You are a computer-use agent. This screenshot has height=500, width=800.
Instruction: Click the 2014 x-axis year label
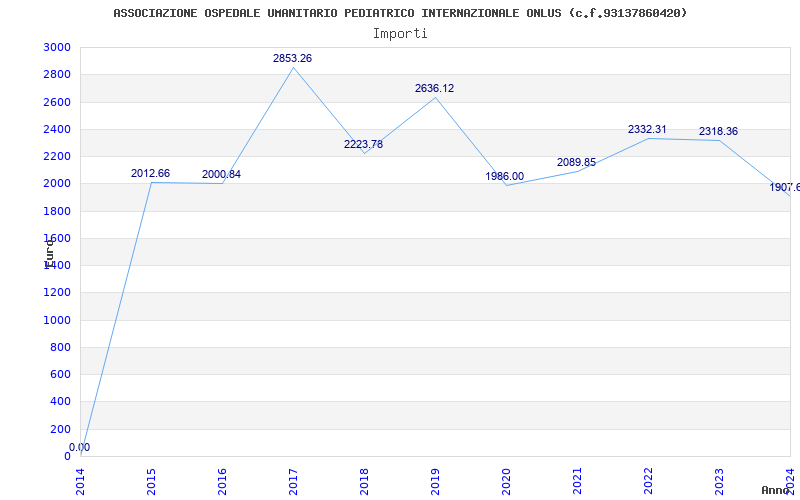pyautogui.click(x=81, y=482)
